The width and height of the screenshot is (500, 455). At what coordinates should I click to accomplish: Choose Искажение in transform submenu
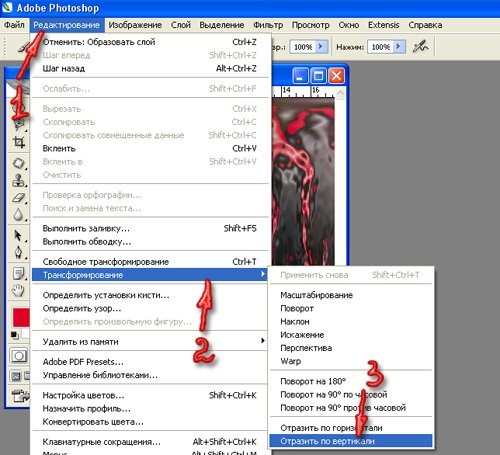tap(351, 335)
